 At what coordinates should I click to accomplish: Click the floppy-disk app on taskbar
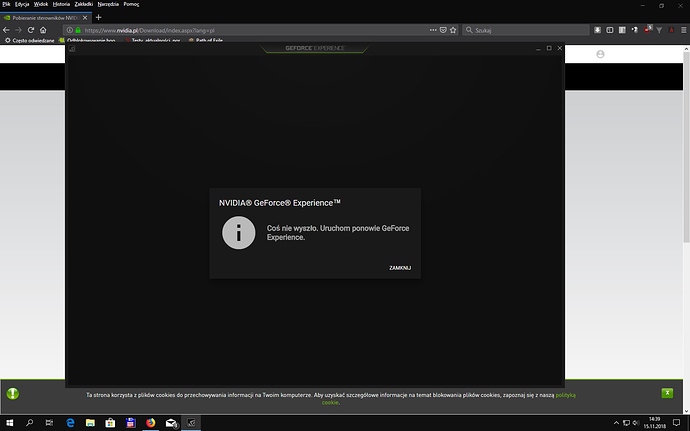130,423
